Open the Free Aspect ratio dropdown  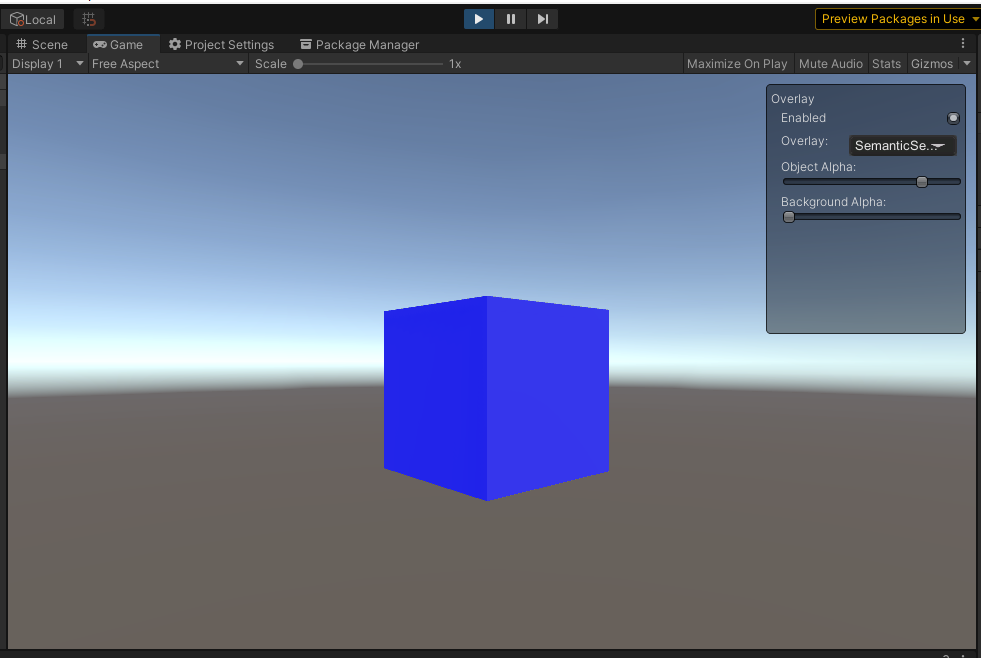click(165, 63)
